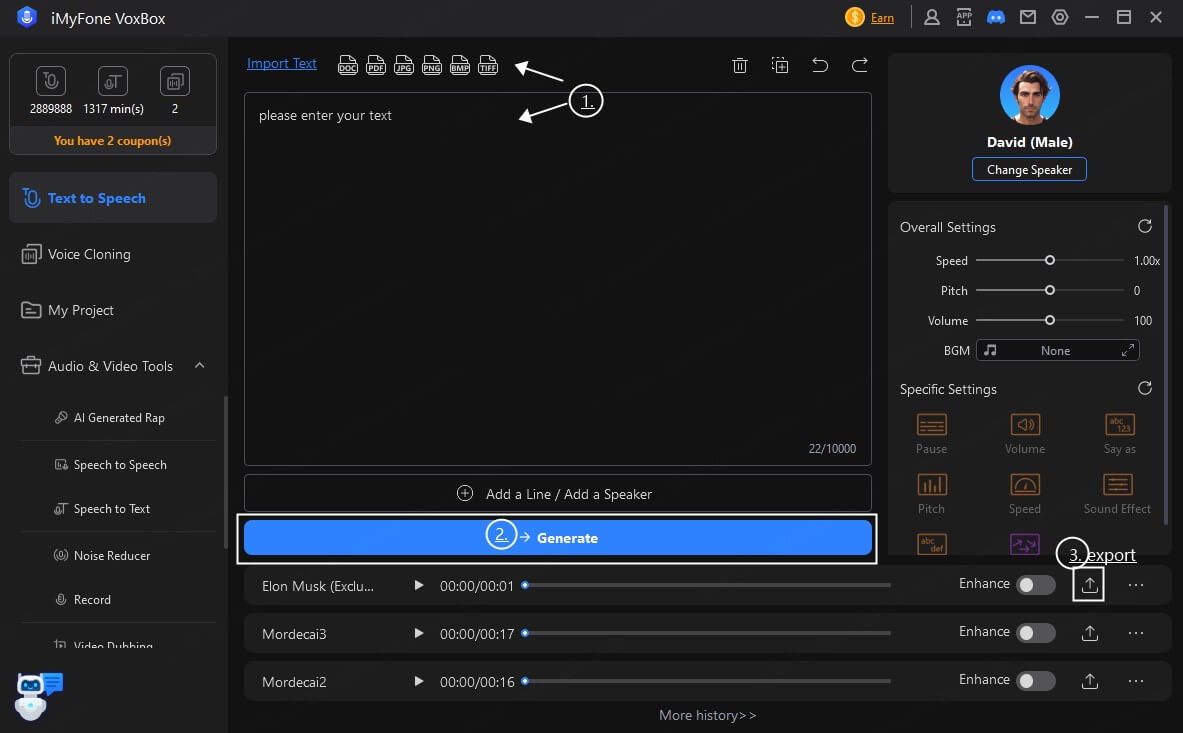
Task: Import a BMP image
Action: pyautogui.click(x=459, y=65)
